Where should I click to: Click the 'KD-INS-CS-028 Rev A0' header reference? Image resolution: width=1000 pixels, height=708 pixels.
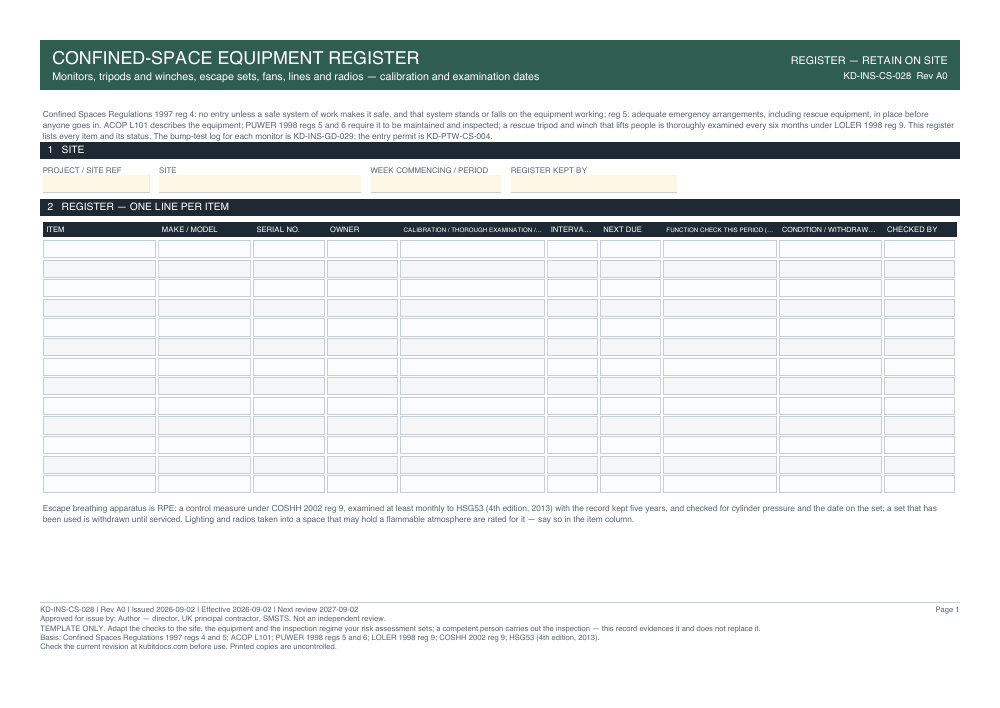(895, 76)
